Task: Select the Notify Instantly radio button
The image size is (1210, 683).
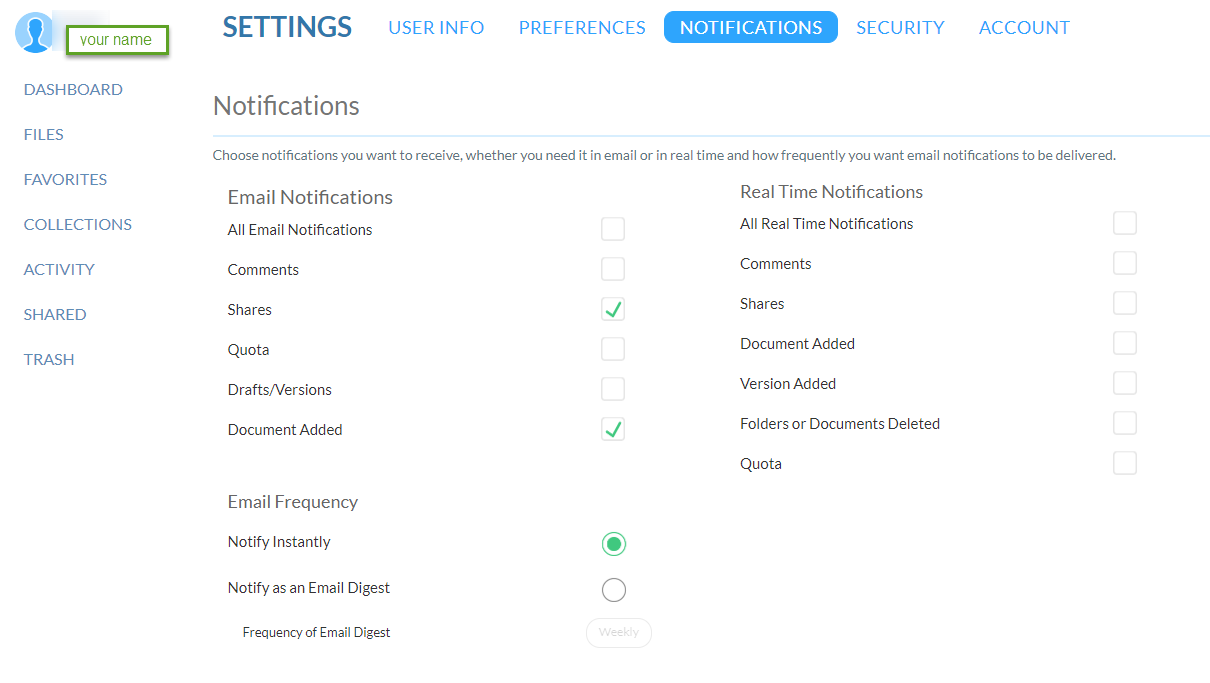Action: (614, 544)
